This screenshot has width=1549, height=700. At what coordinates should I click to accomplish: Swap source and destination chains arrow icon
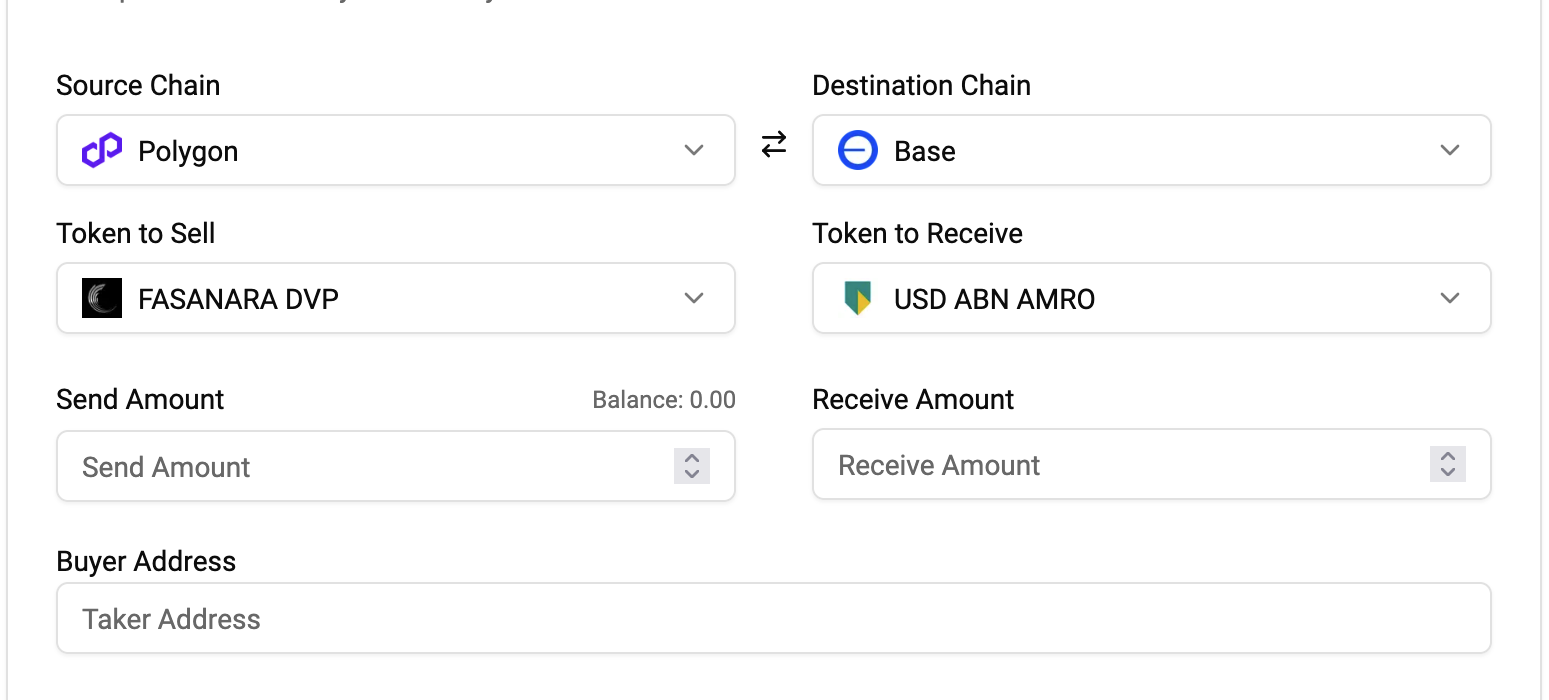[x=774, y=145]
